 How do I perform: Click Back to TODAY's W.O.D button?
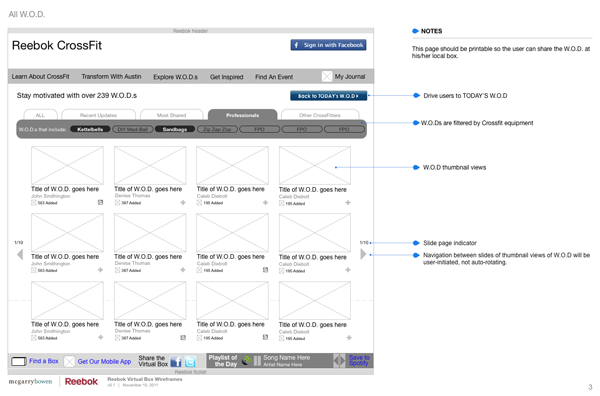pos(328,96)
